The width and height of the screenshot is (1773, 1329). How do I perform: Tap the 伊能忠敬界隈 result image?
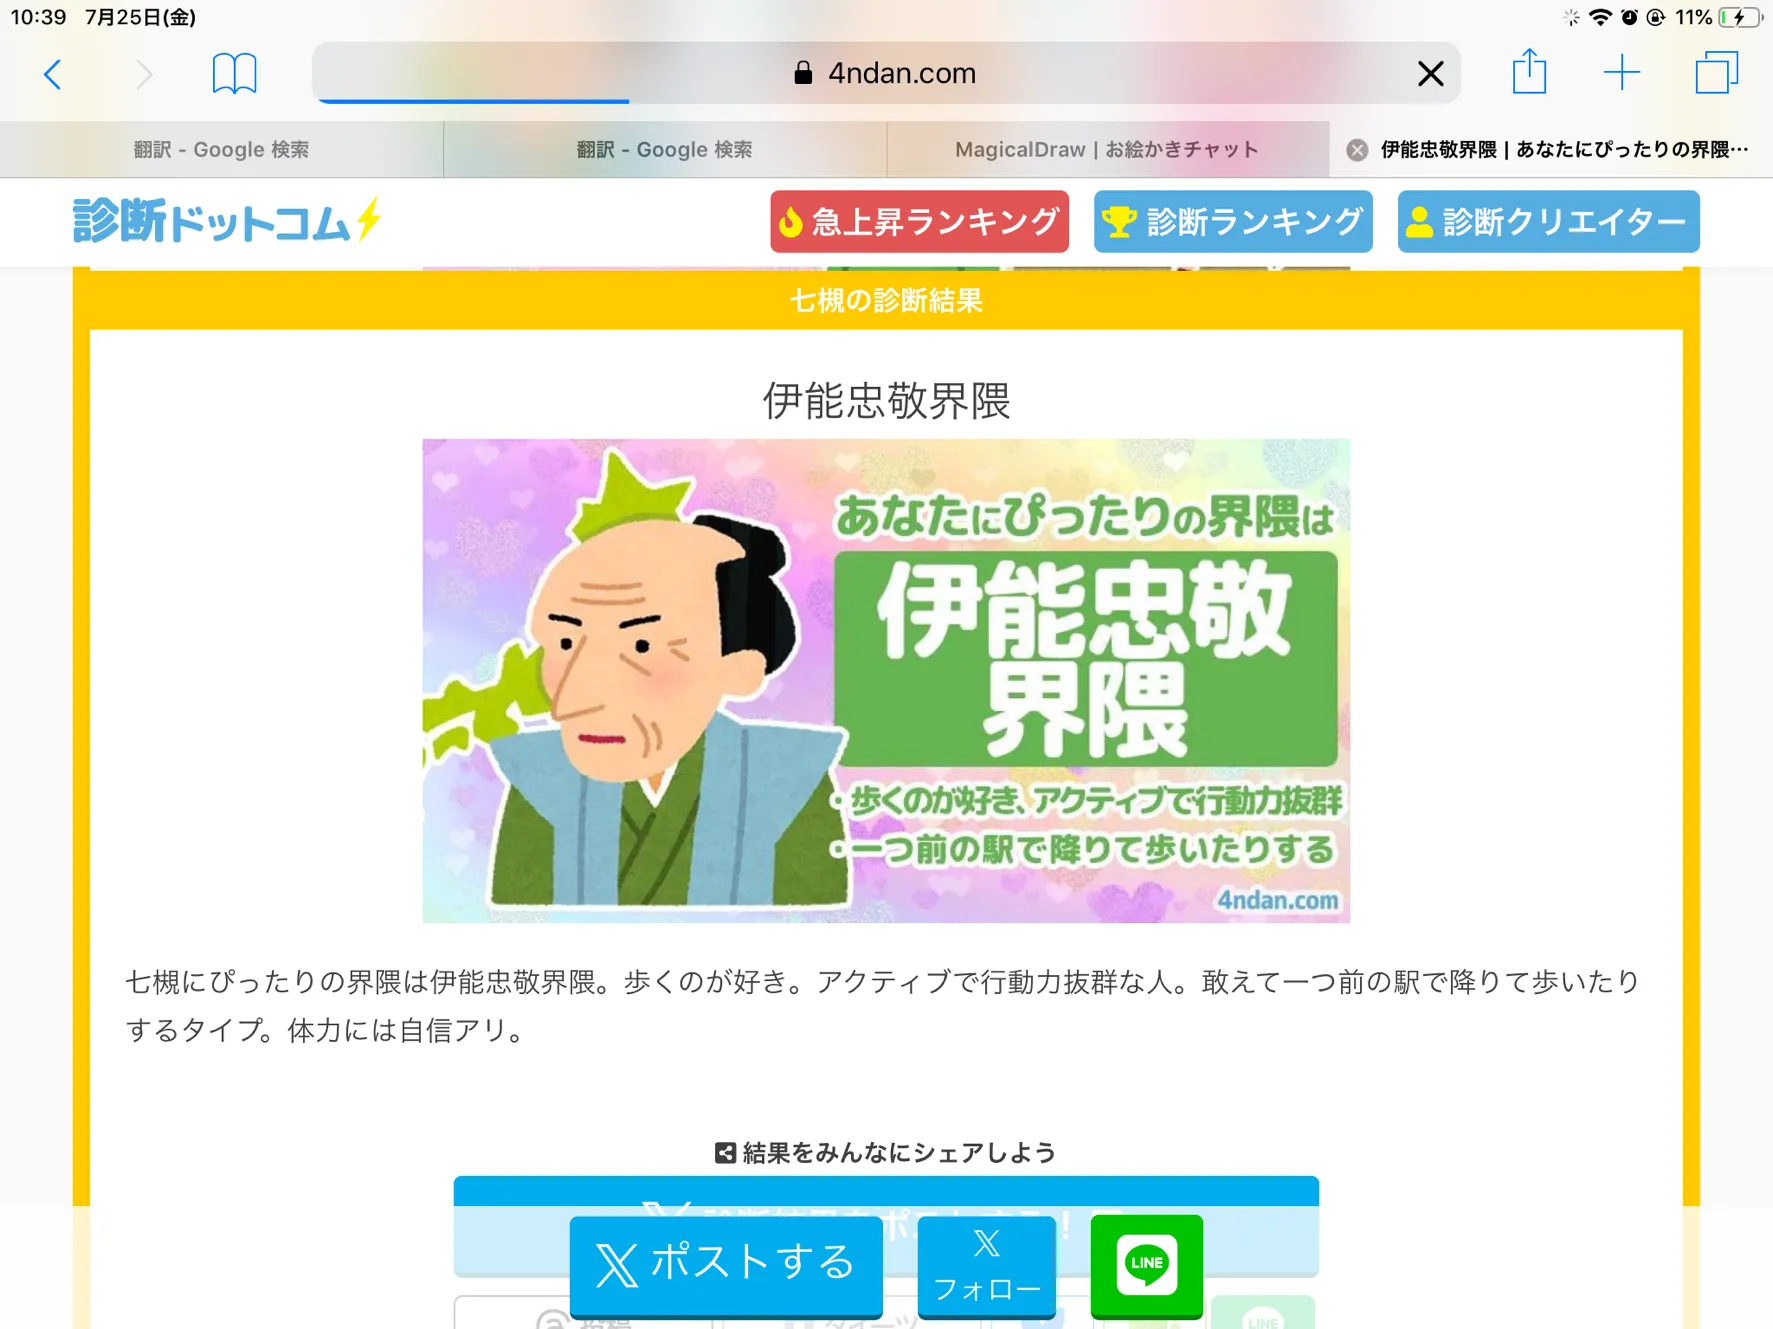[886, 681]
